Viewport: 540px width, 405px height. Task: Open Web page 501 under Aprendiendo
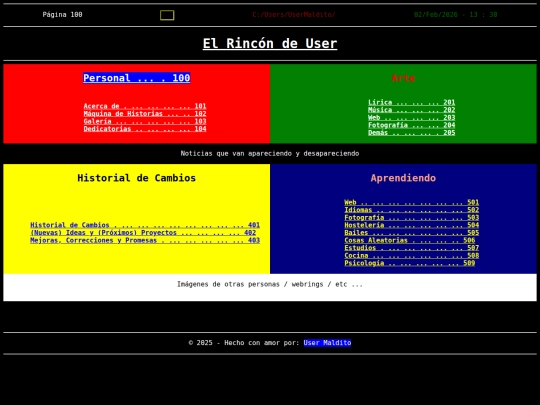[412, 202]
